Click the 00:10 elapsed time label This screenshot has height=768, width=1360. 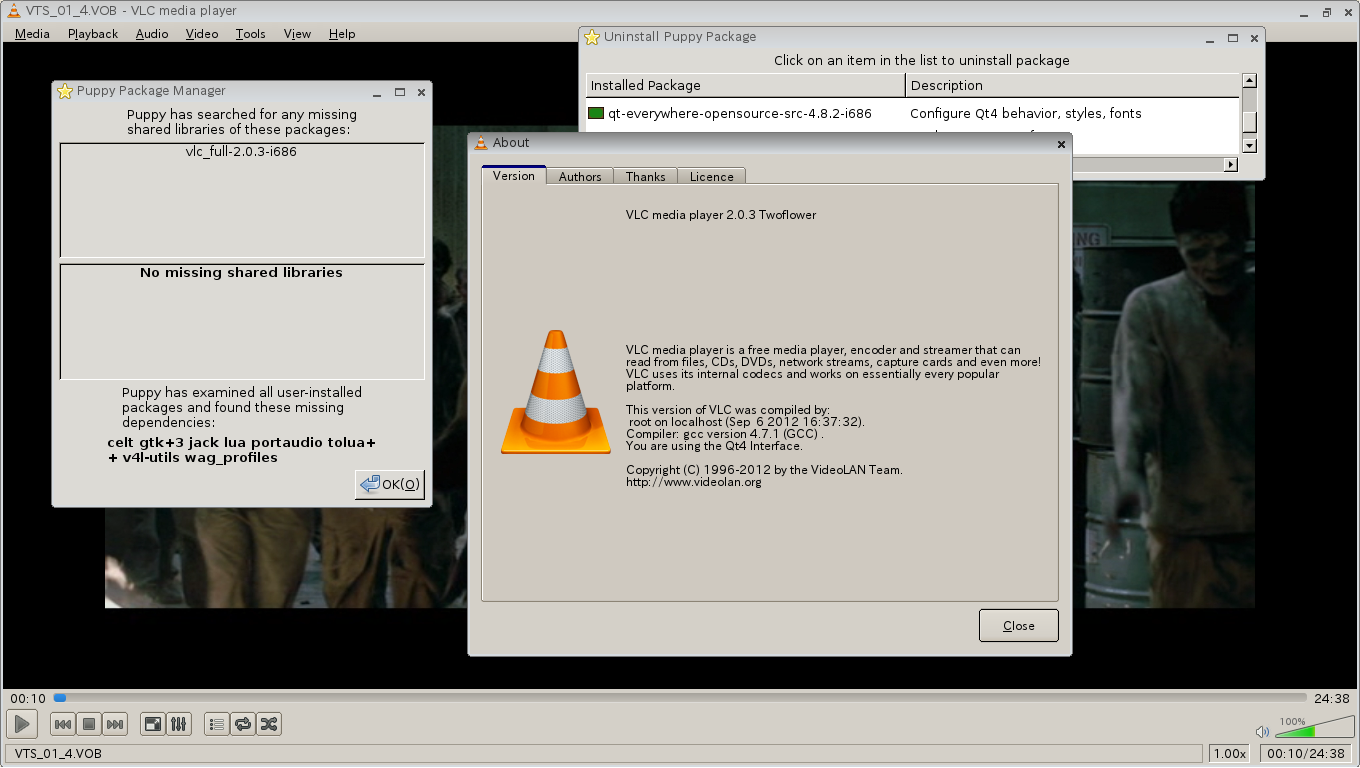click(x=28, y=698)
